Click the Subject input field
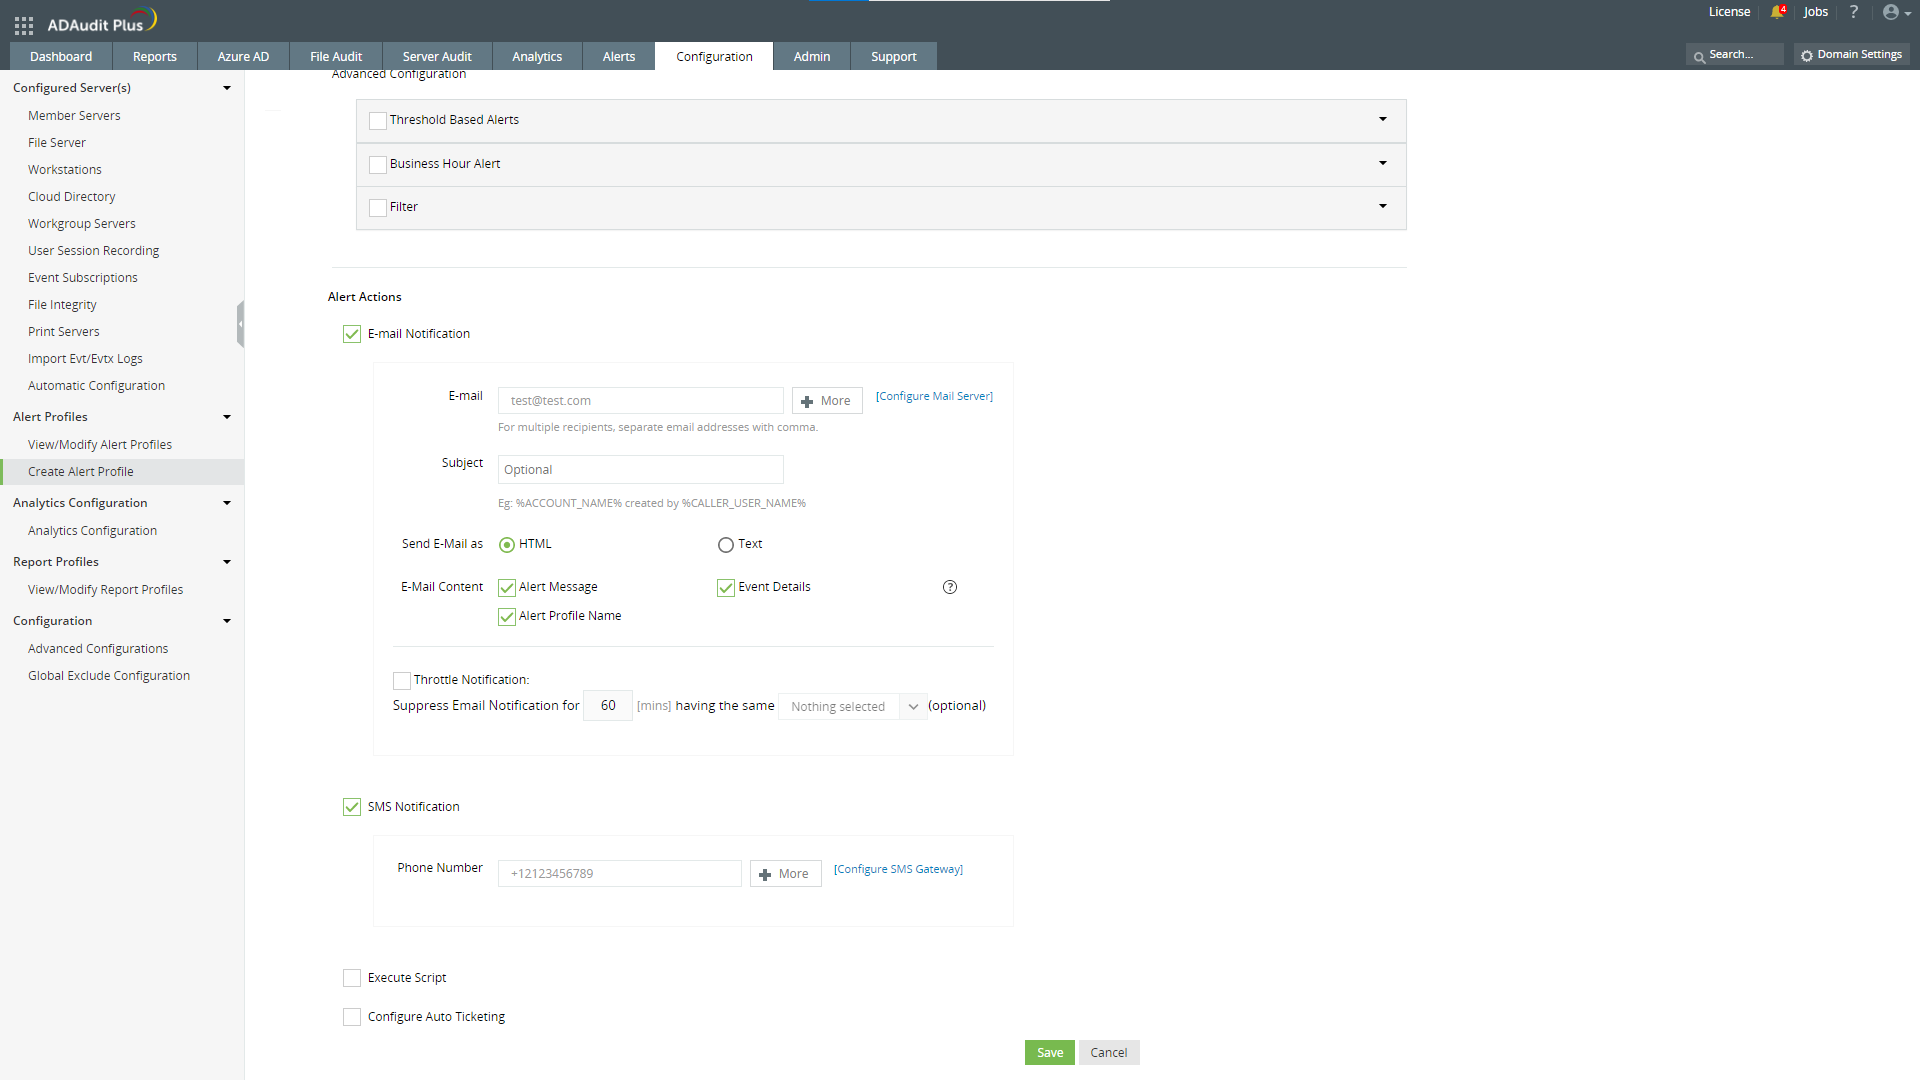 (640, 470)
